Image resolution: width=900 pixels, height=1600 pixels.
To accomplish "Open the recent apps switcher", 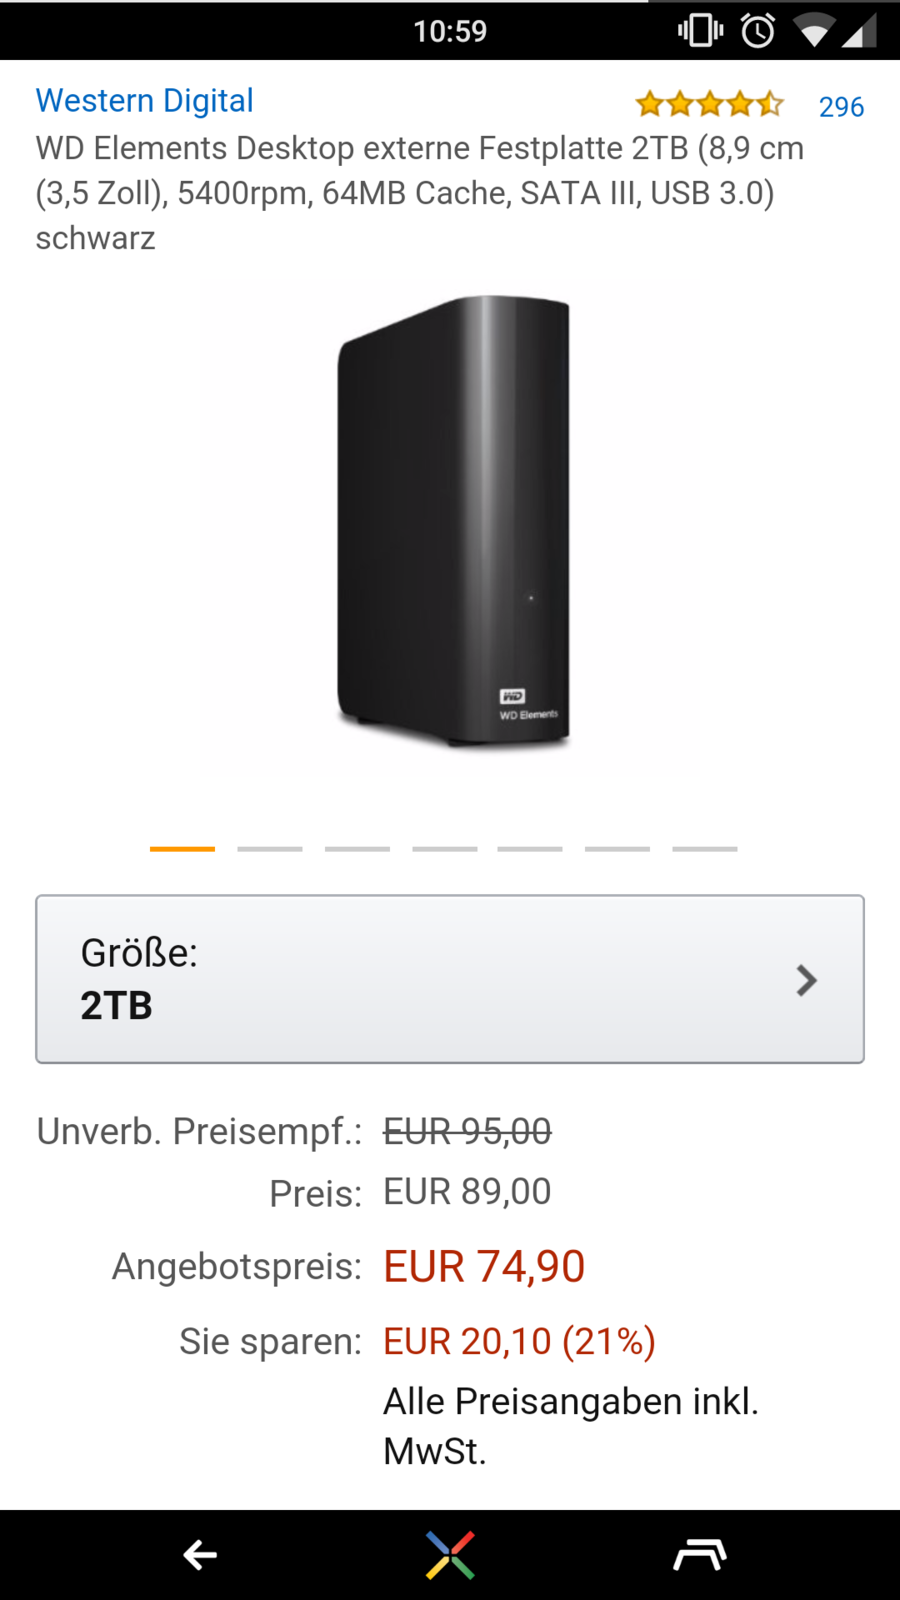I will pyautogui.click(x=699, y=1555).
